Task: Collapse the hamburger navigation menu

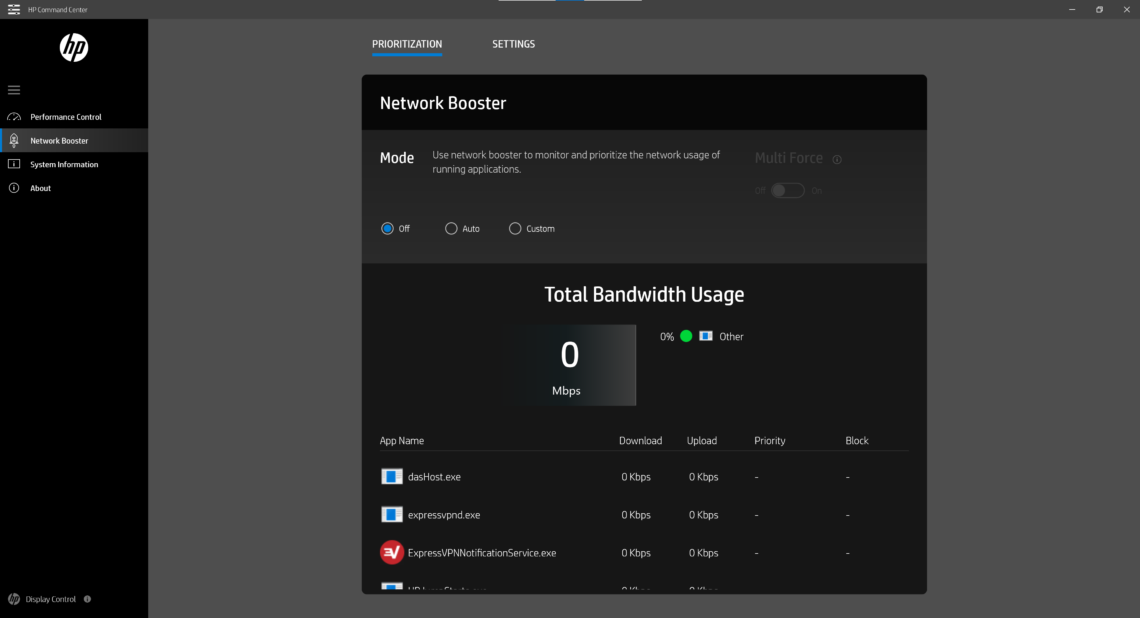Action: 14,90
